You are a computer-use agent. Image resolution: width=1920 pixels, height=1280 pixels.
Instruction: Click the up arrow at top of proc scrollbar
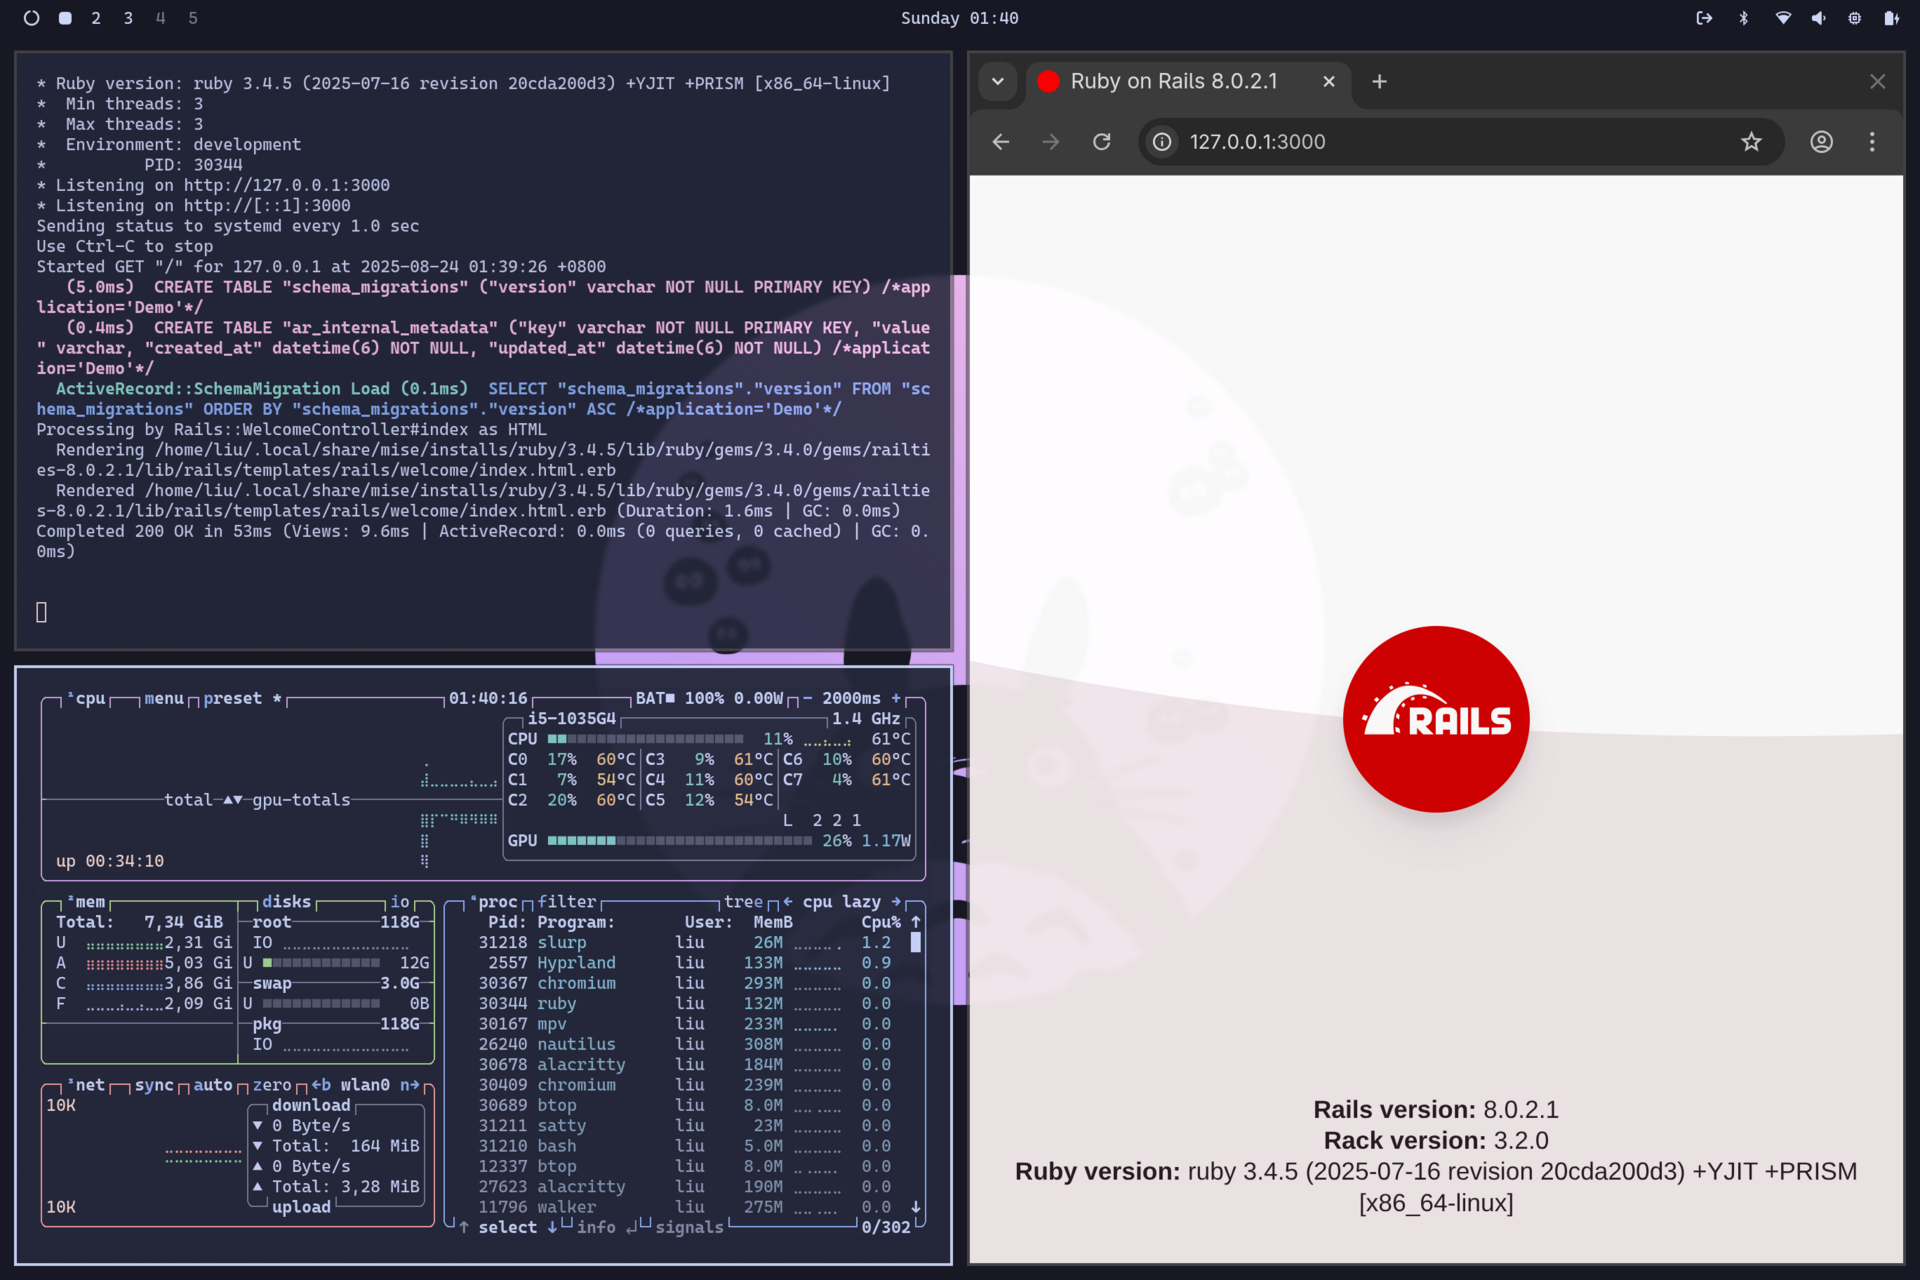pyautogui.click(x=916, y=922)
